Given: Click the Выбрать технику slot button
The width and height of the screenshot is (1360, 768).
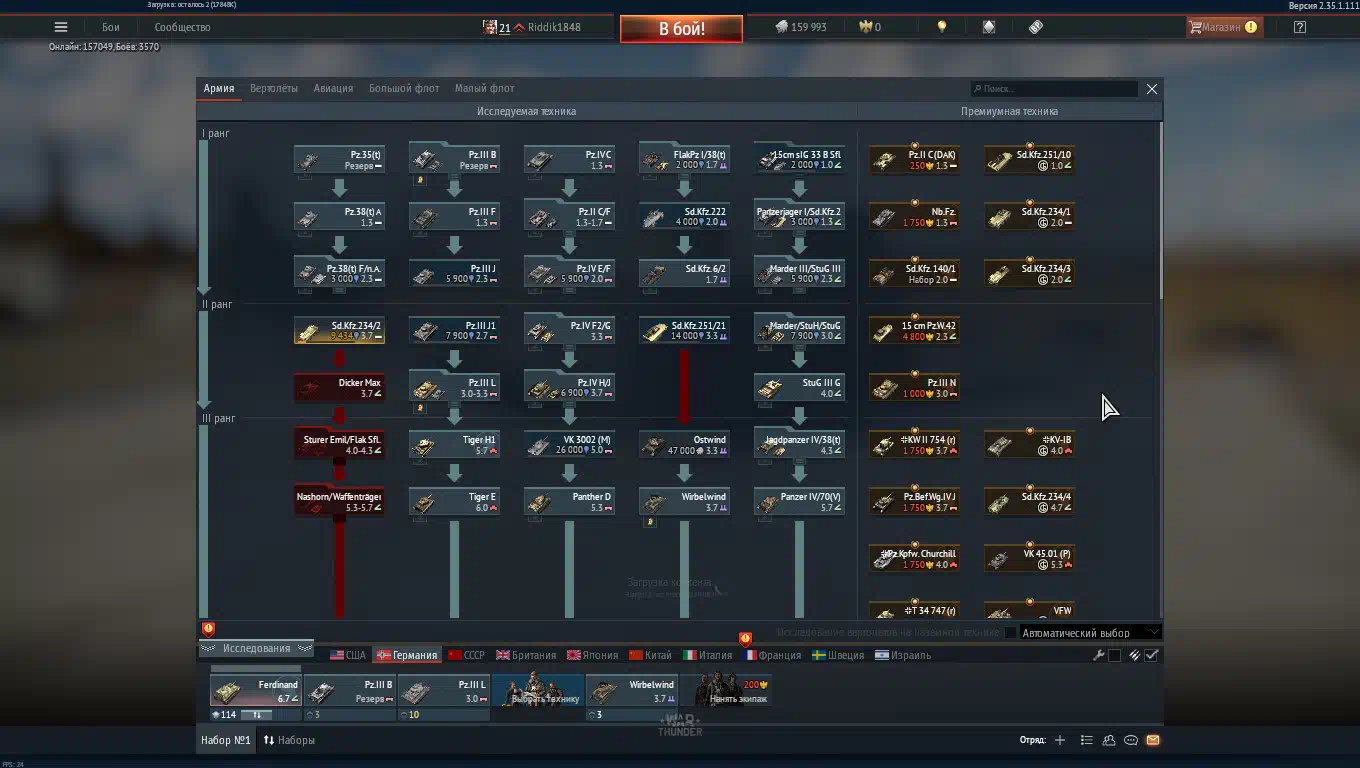Looking at the screenshot, I should pos(538,691).
